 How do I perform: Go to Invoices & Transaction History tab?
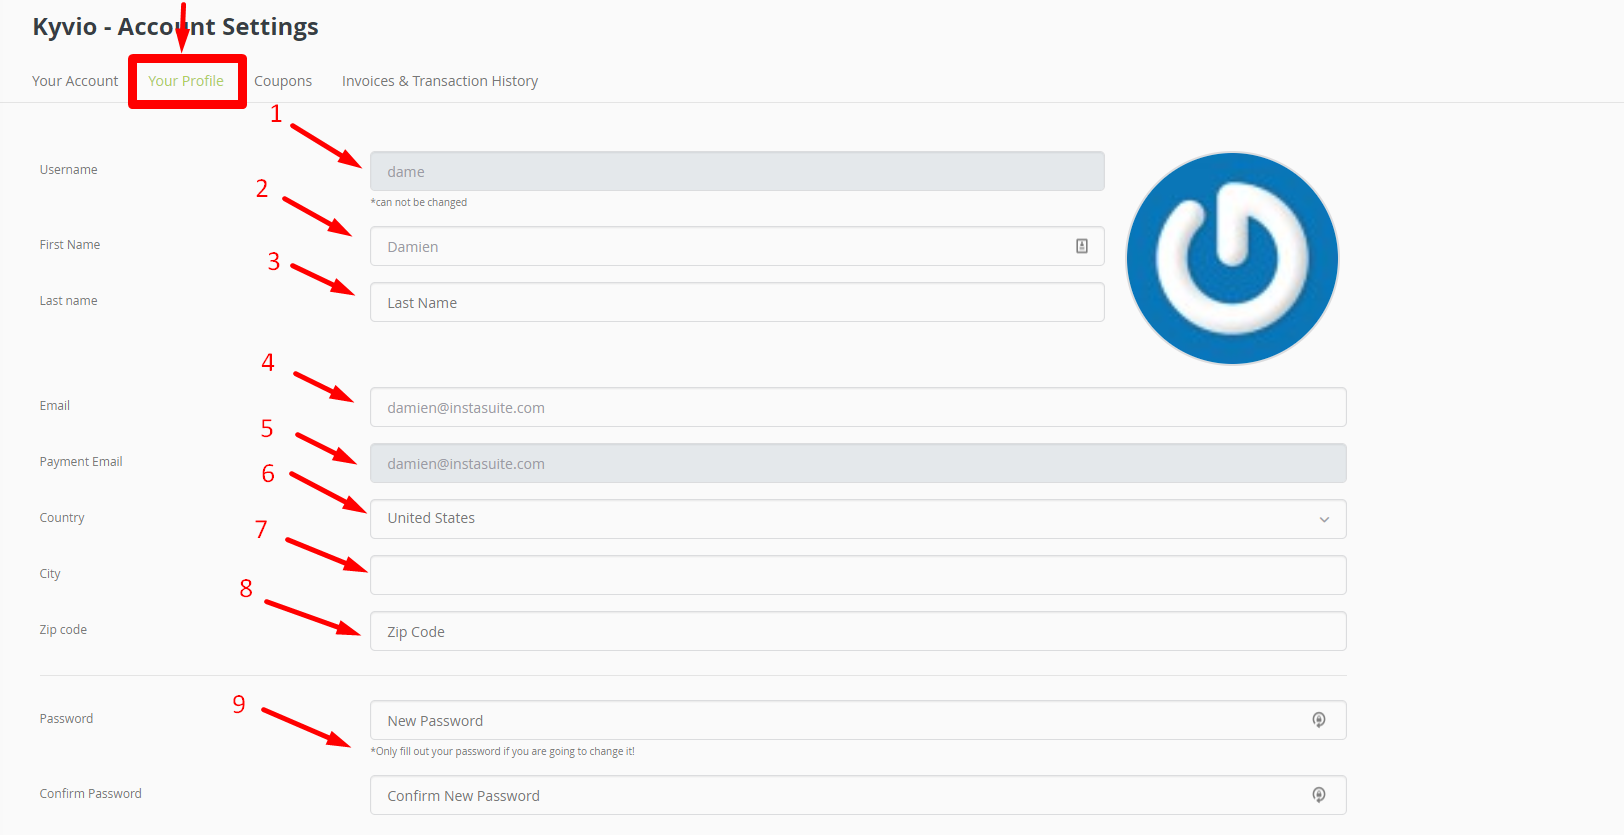440,81
